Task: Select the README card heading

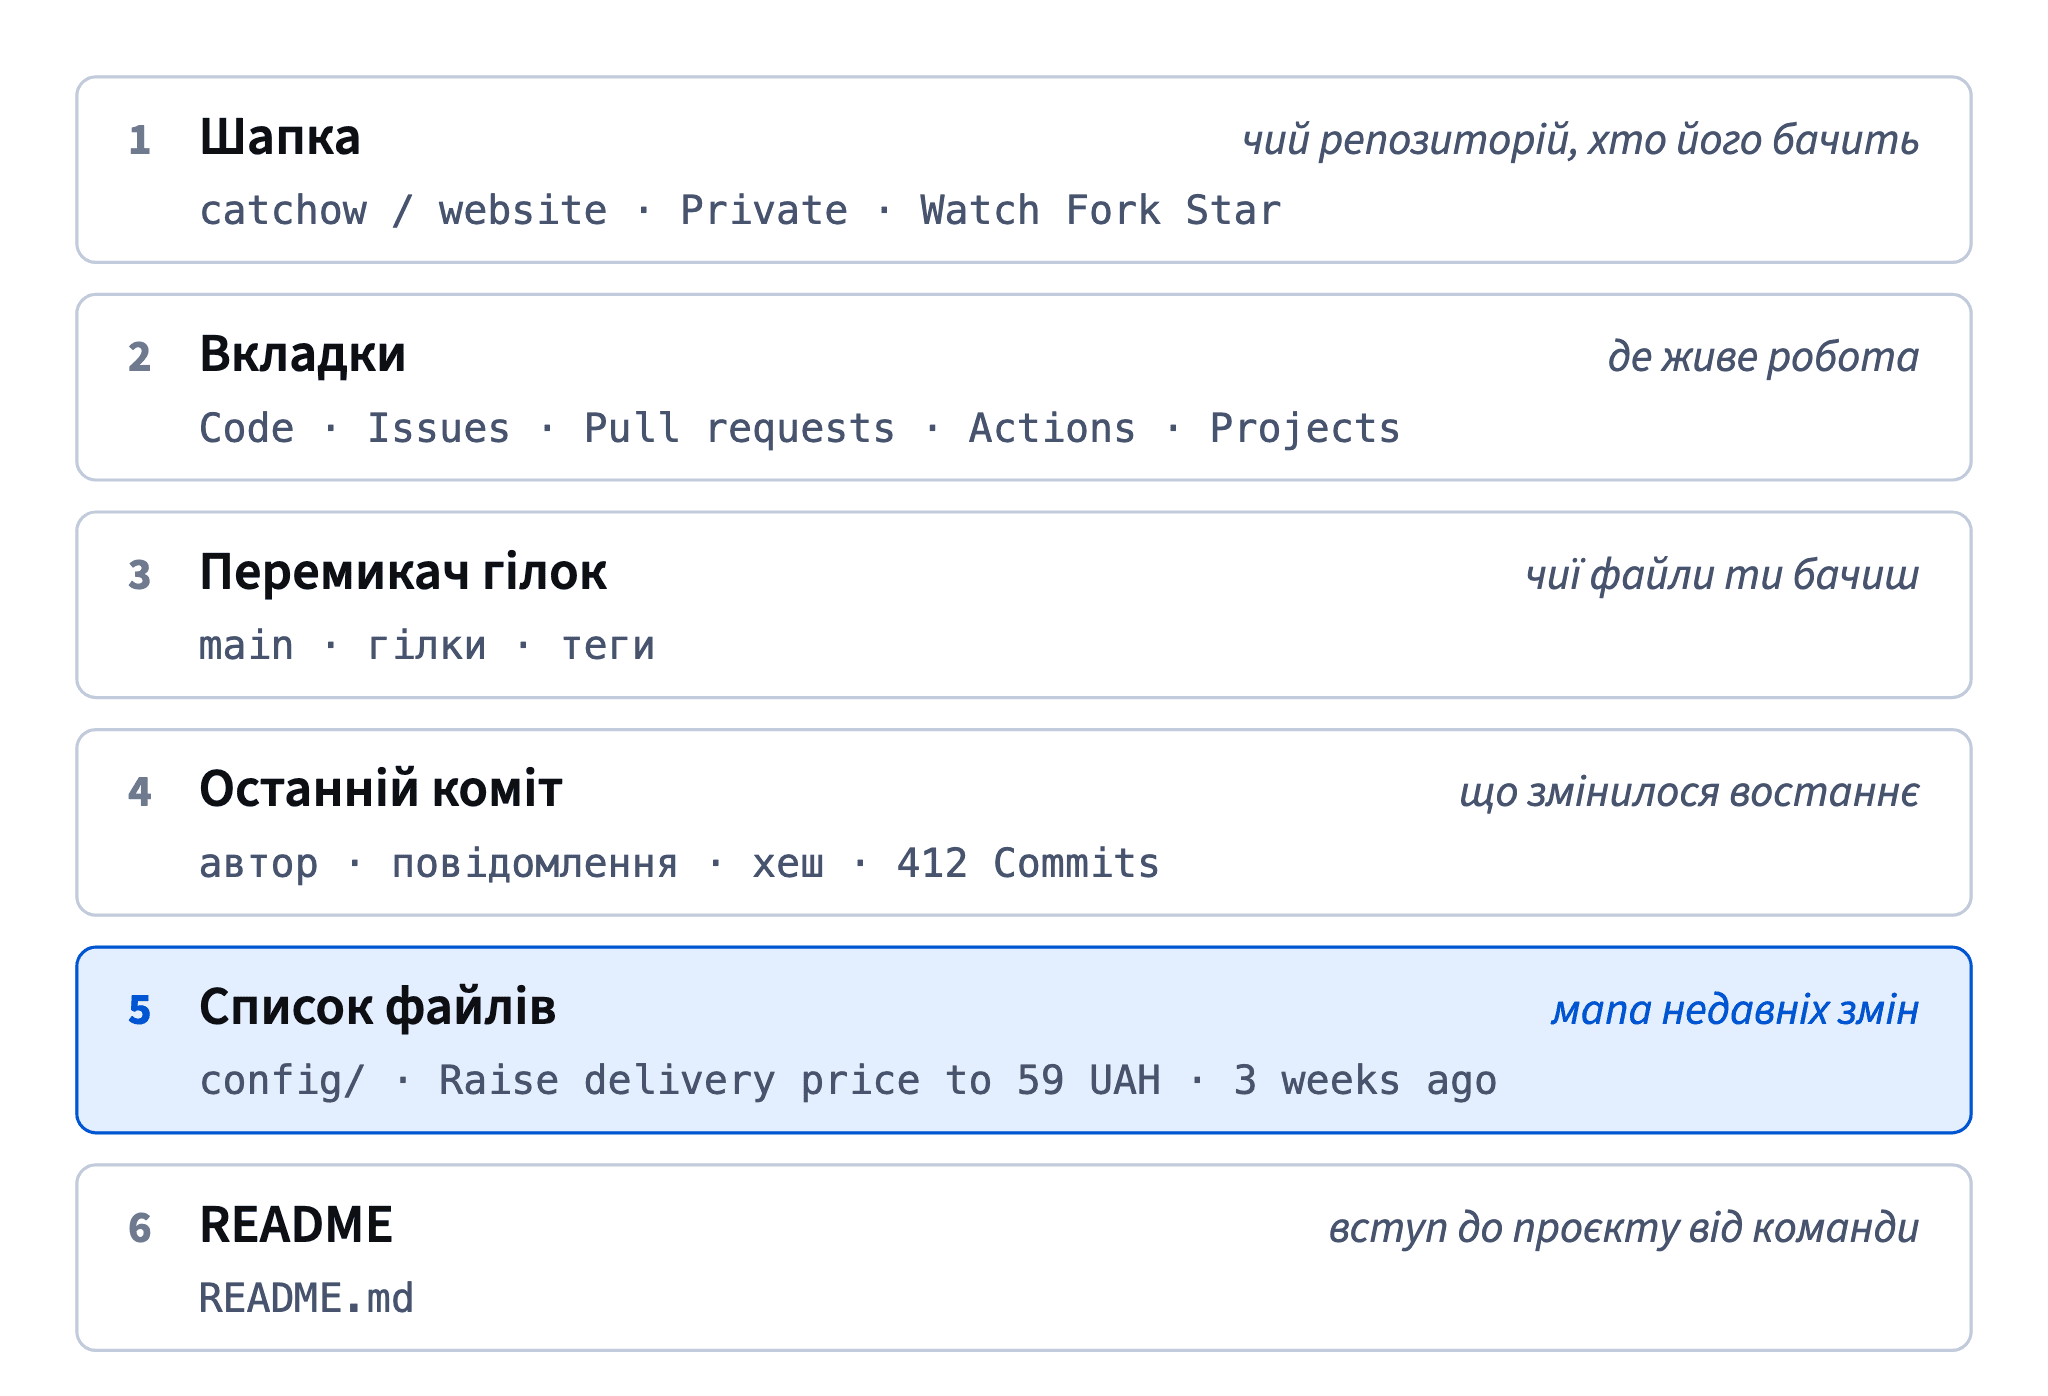Action: 296,1225
